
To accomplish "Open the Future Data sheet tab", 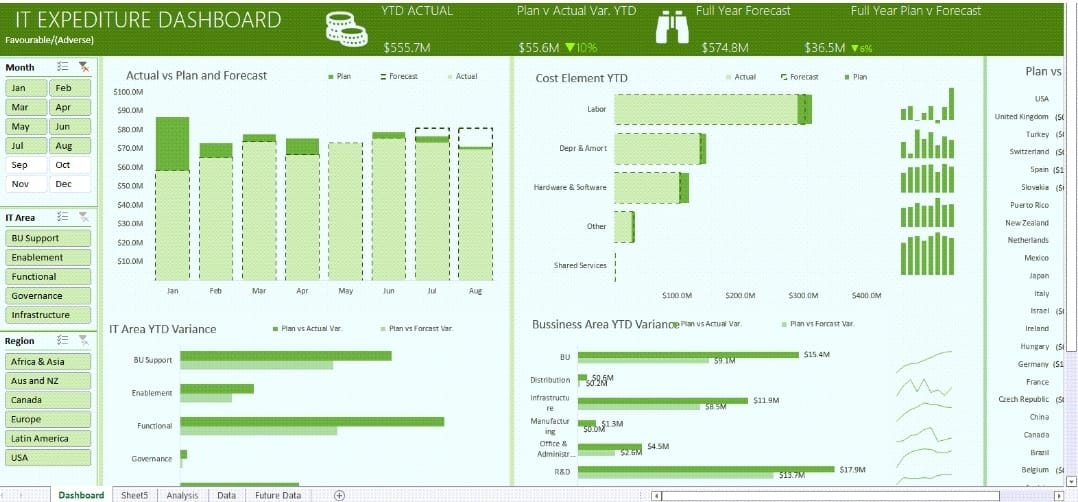I will [x=278, y=495].
